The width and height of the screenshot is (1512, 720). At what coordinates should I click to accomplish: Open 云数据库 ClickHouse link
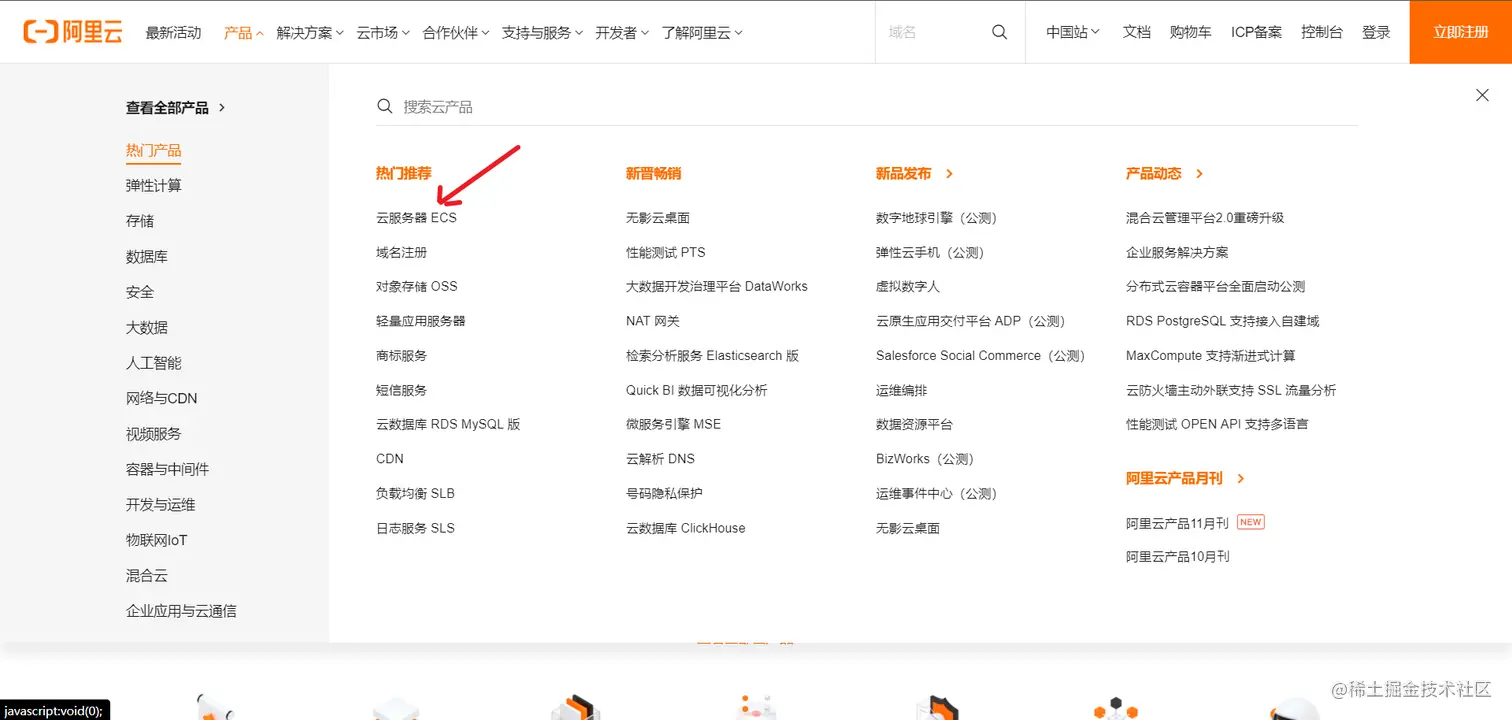(686, 528)
